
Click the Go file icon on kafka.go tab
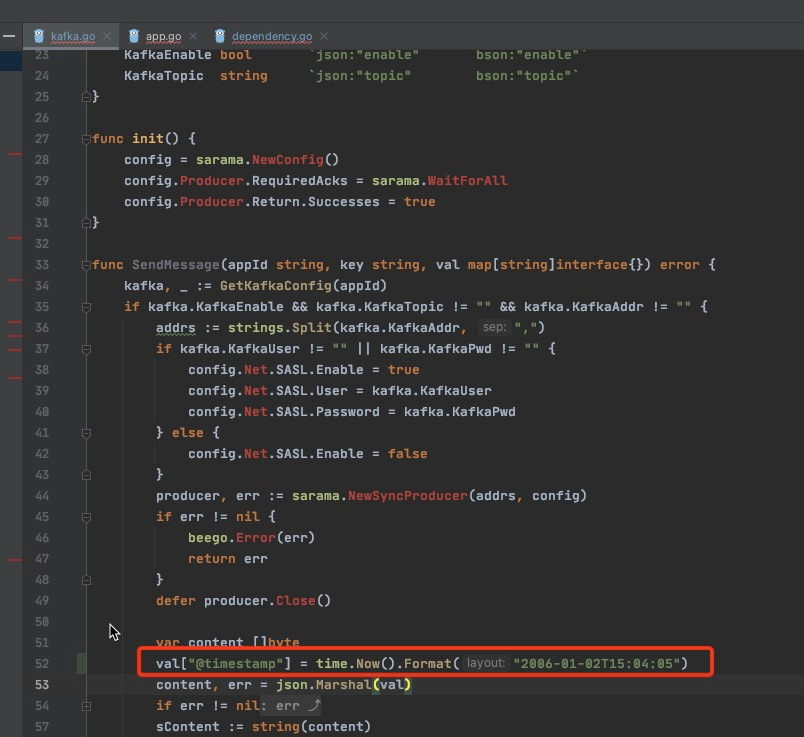click(38, 35)
